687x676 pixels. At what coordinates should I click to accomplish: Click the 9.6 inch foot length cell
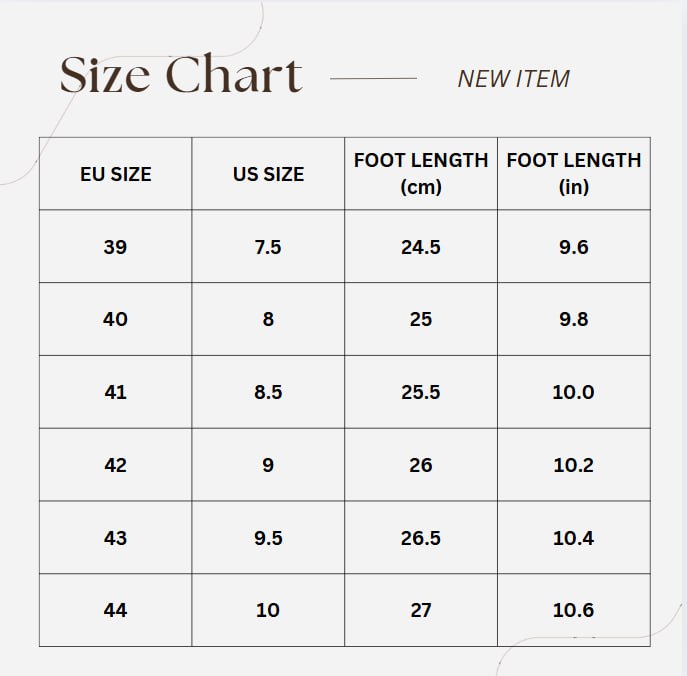click(574, 247)
